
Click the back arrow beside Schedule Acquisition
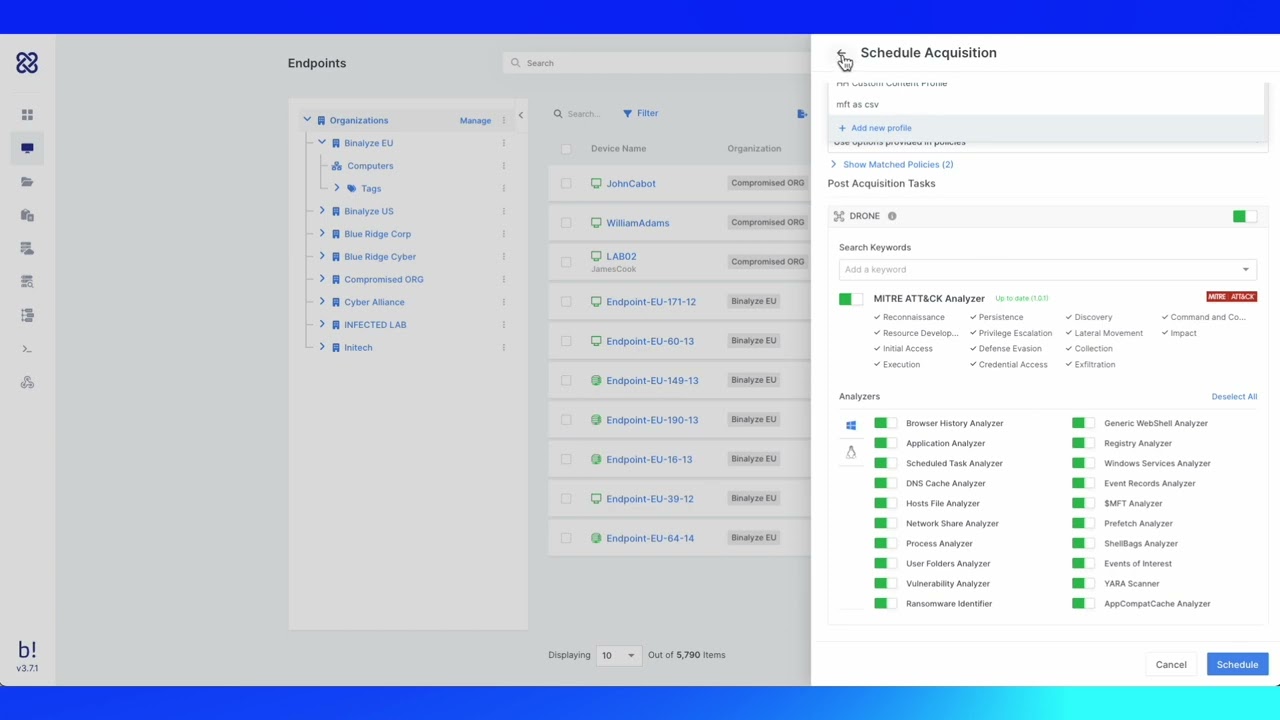click(842, 53)
